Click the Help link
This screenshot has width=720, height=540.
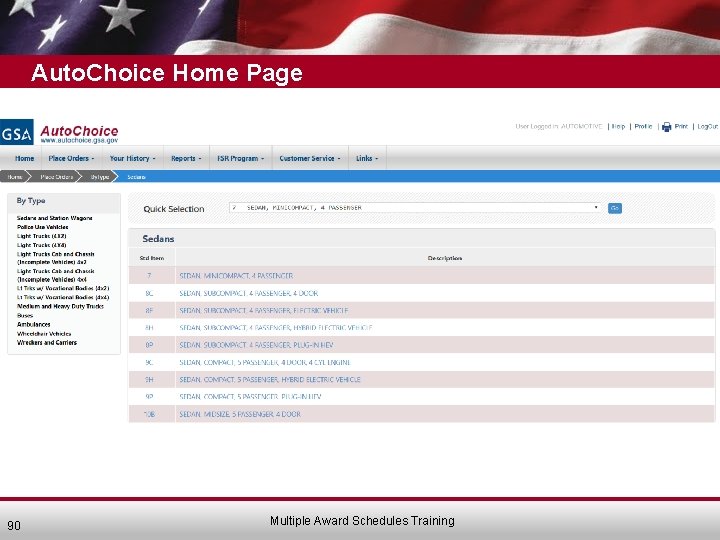coord(619,126)
